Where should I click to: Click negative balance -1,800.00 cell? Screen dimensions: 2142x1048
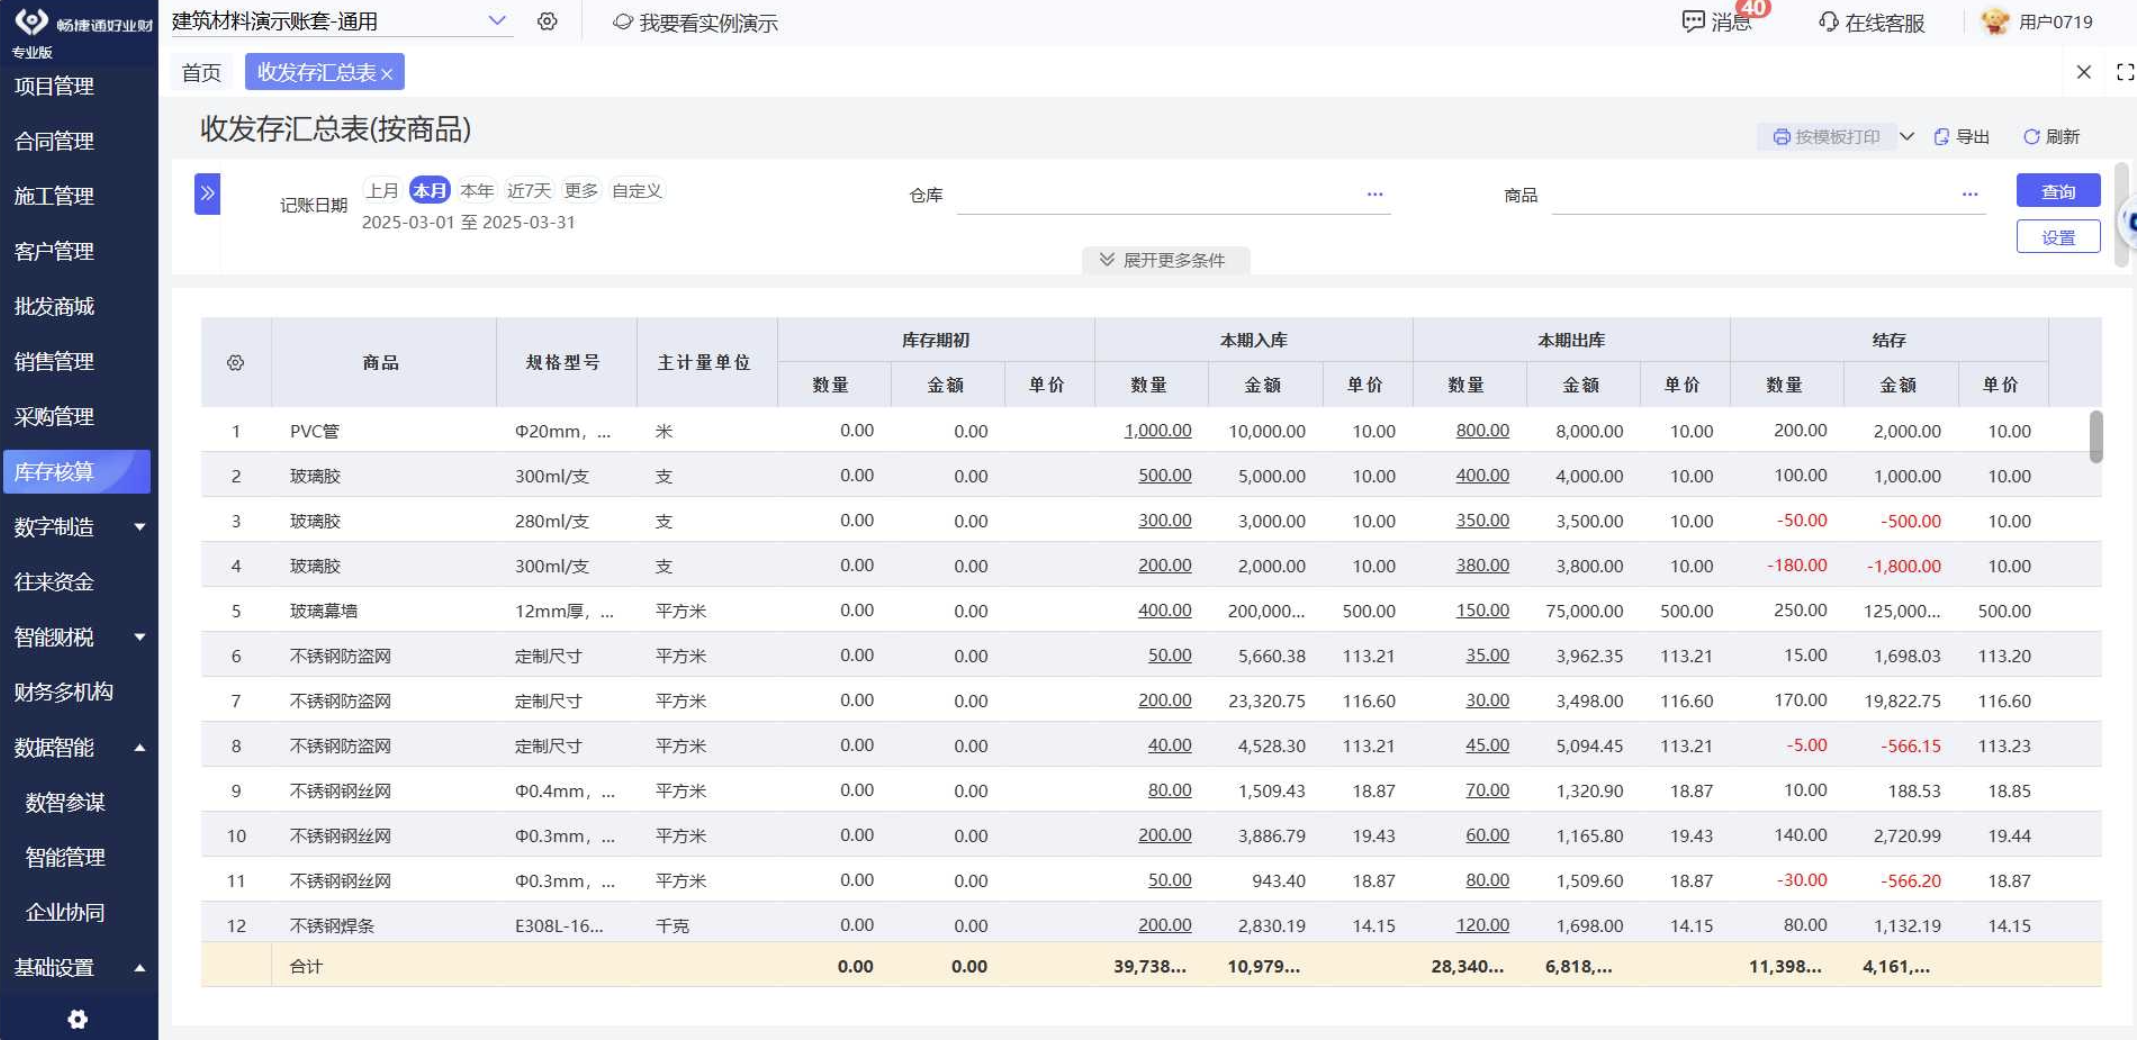pyautogui.click(x=1903, y=567)
